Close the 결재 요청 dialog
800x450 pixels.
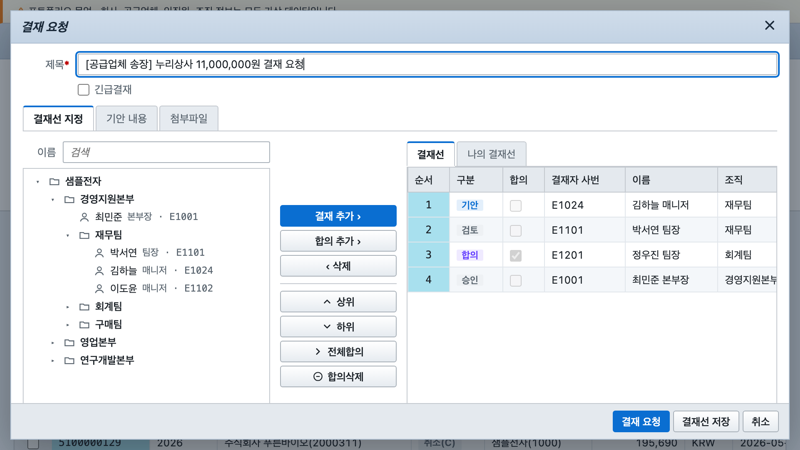[x=769, y=26]
